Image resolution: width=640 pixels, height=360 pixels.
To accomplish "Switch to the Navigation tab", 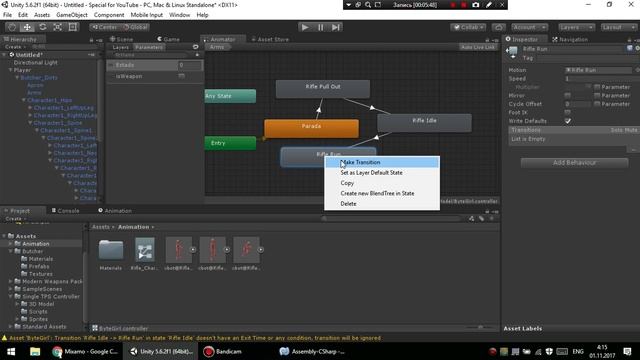I will 570,39.
